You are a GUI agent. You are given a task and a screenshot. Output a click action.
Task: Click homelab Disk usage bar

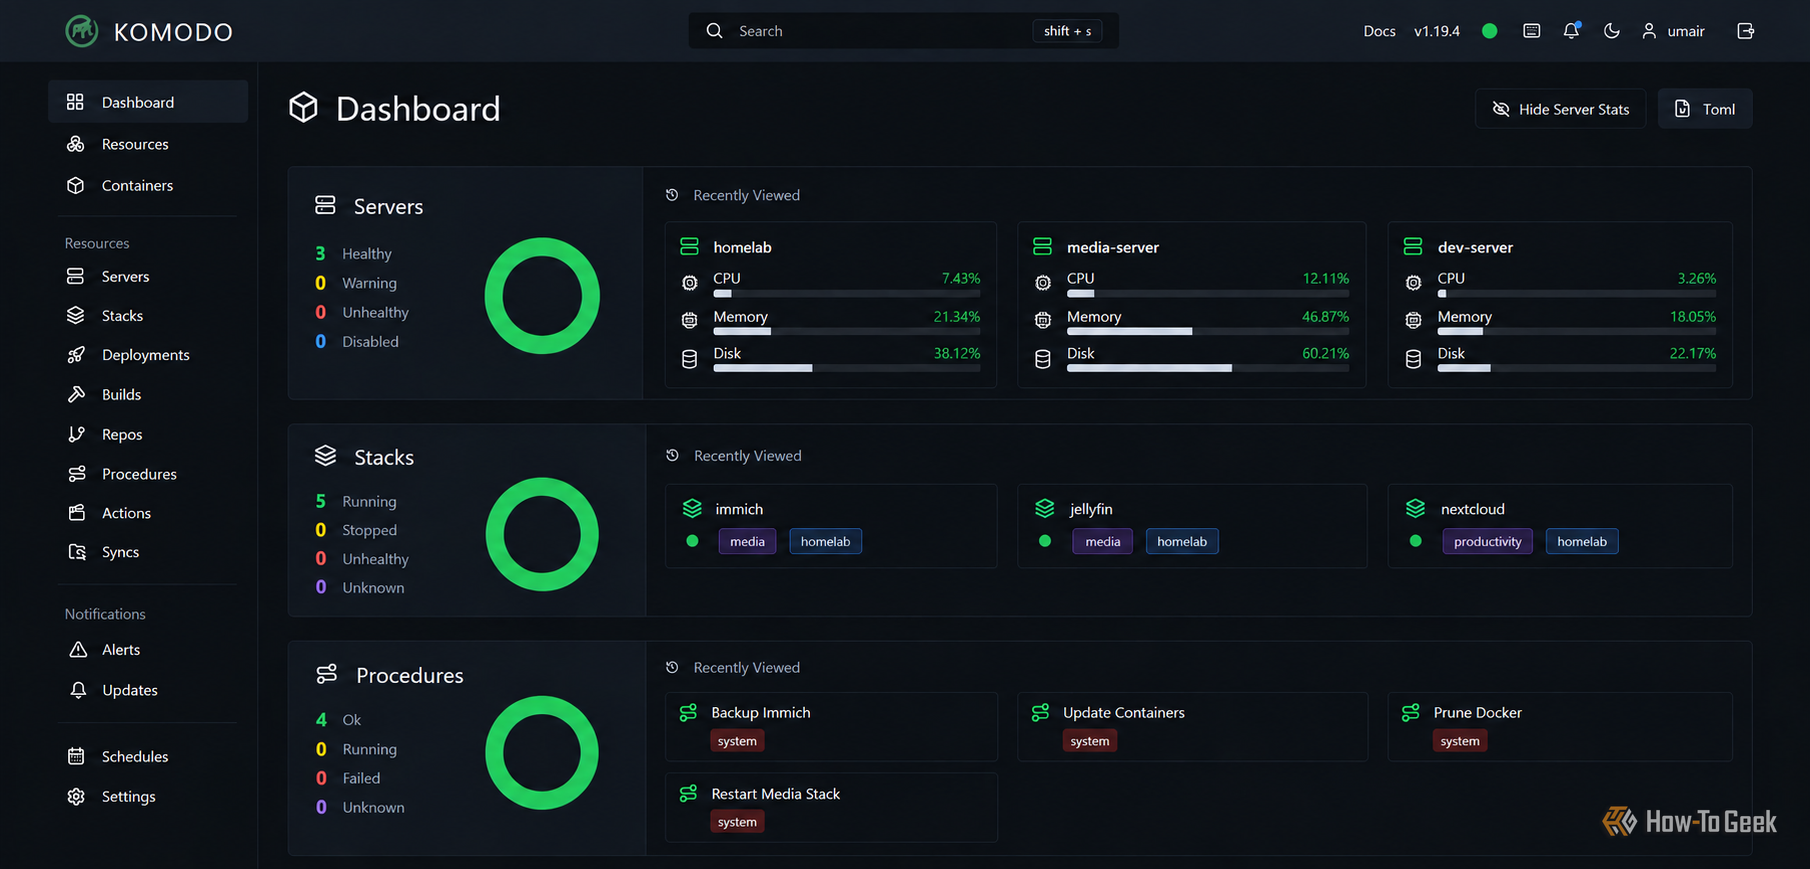tap(846, 368)
